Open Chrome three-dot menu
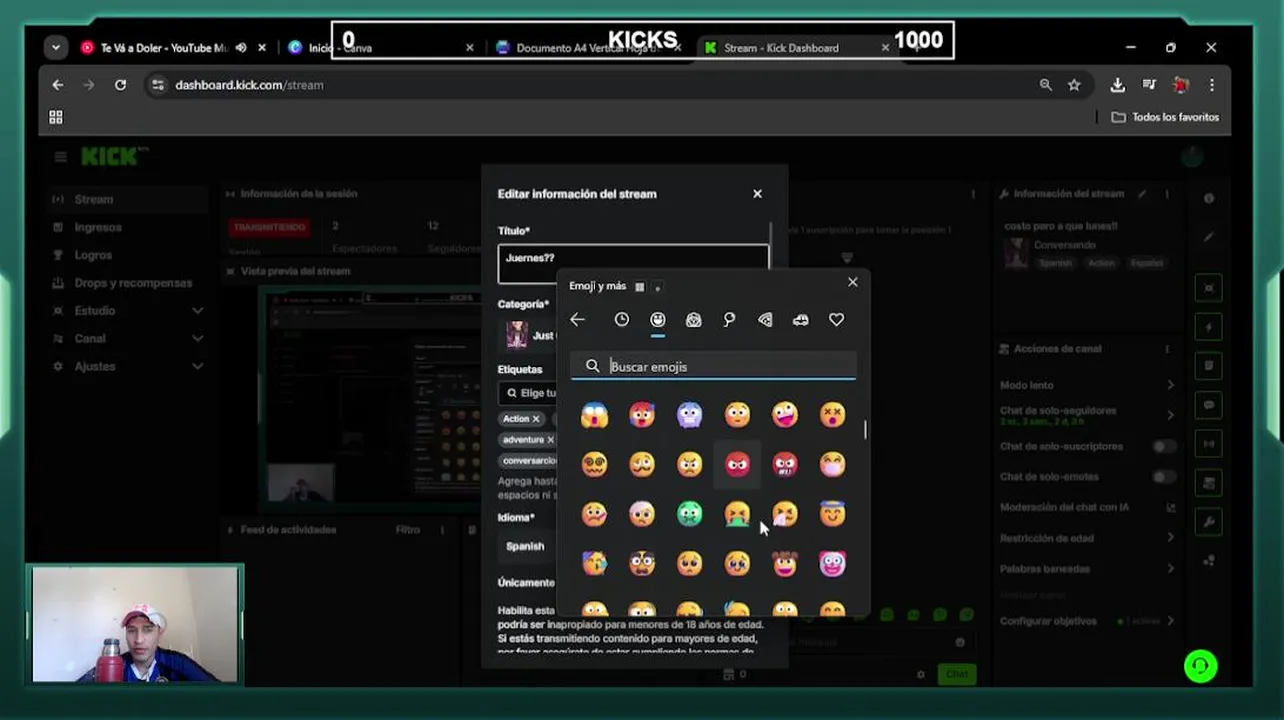 click(x=1212, y=85)
